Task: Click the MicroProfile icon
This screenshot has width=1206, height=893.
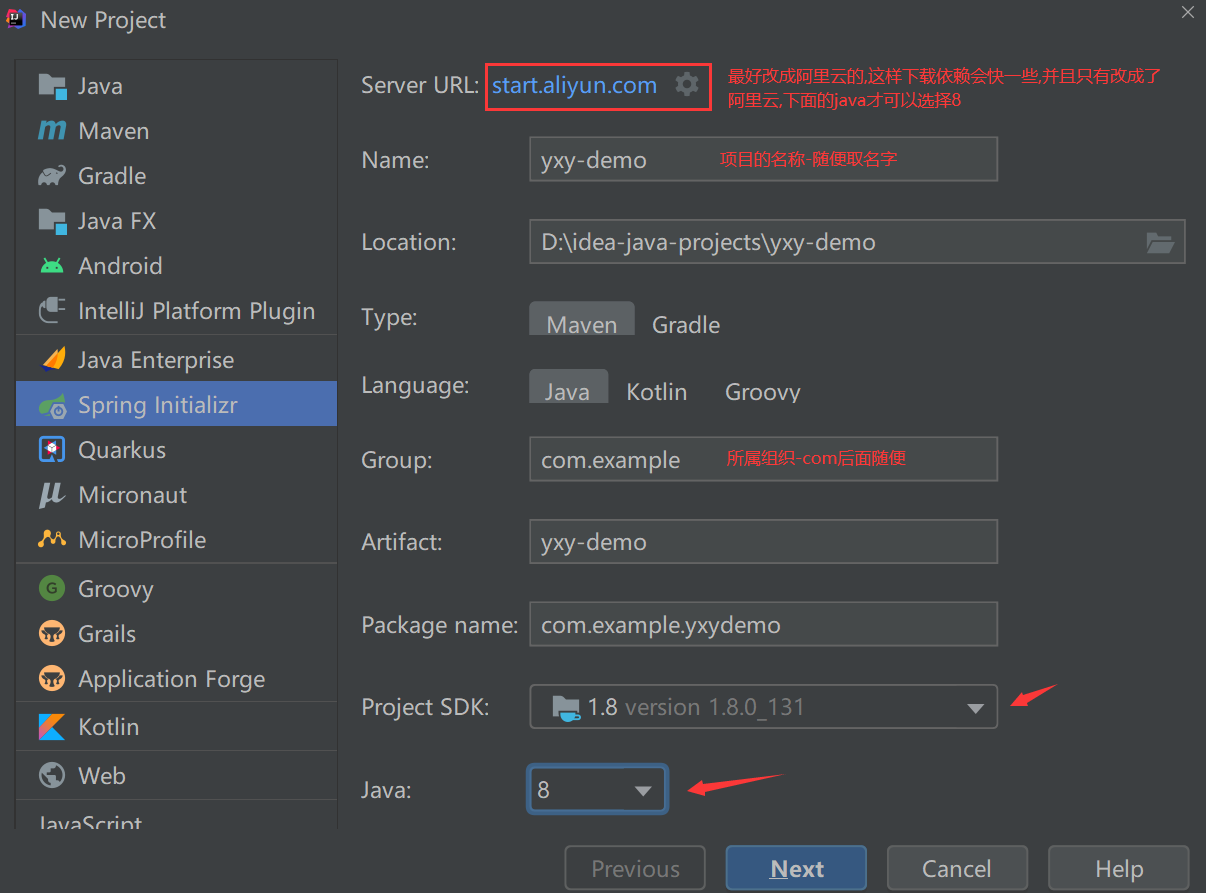Action: [x=51, y=540]
